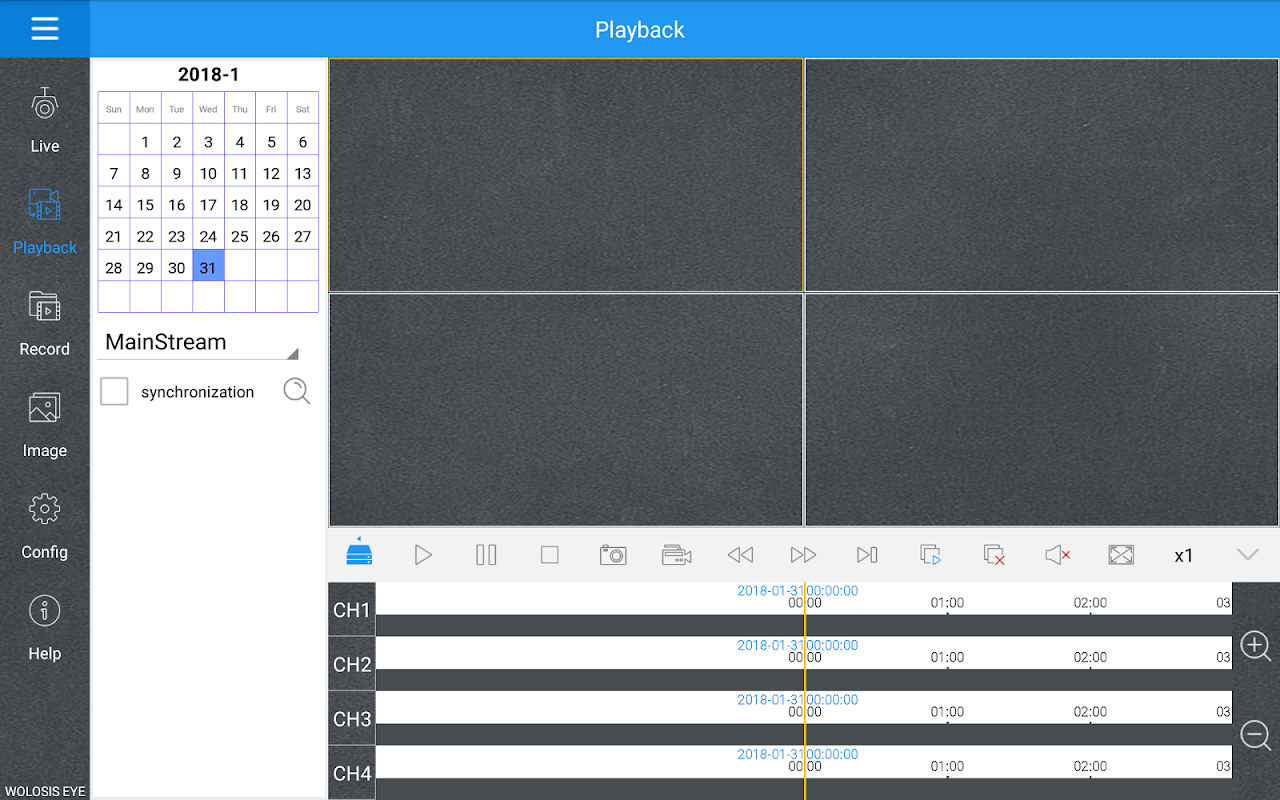Open the MainStream dropdown
Image resolution: width=1280 pixels, height=800 pixels.
199,342
